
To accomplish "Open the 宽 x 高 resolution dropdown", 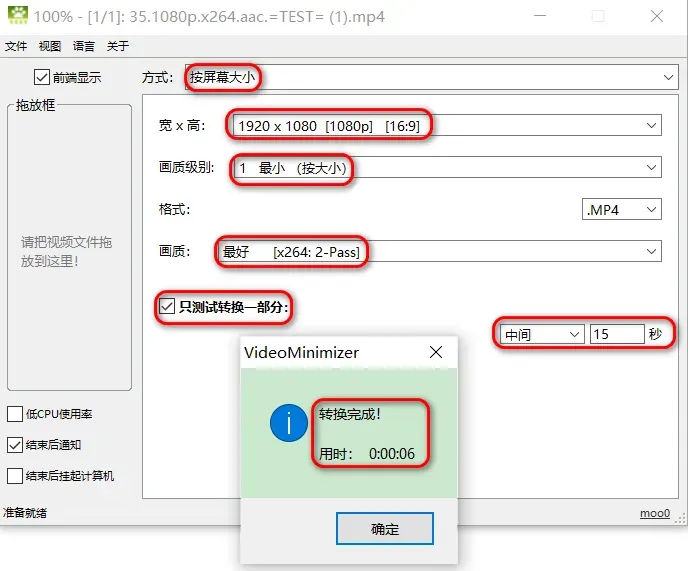I will tap(447, 126).
